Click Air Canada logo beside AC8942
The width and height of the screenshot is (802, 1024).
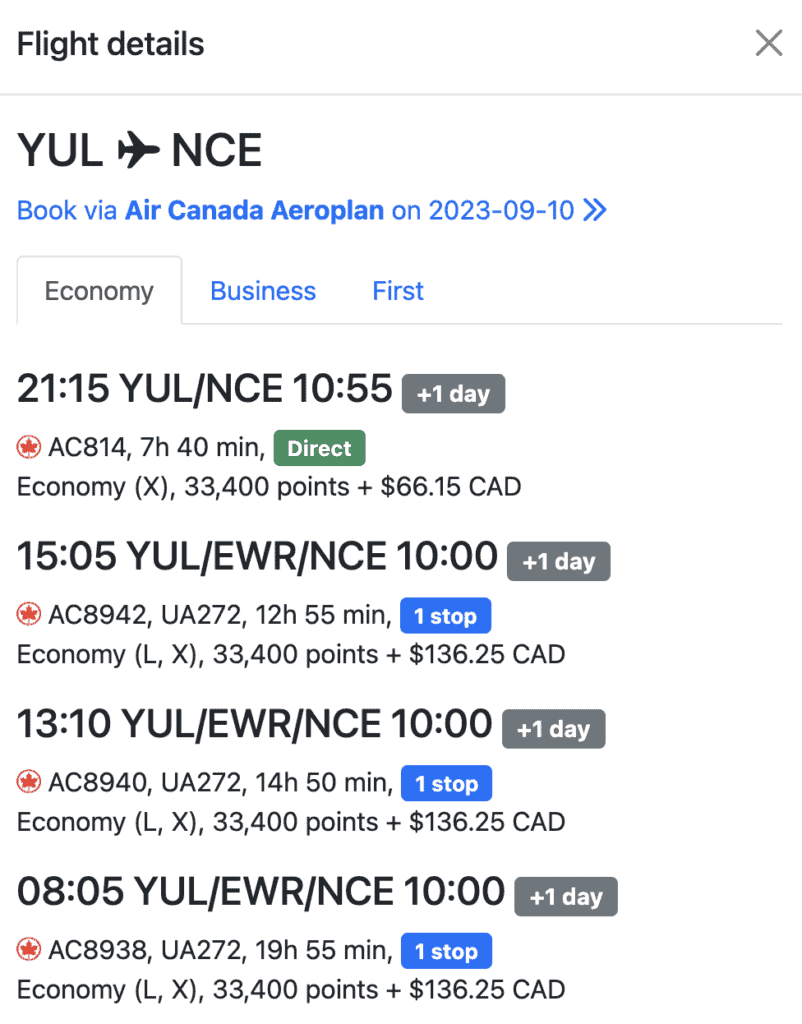click(x=29, y=616)
